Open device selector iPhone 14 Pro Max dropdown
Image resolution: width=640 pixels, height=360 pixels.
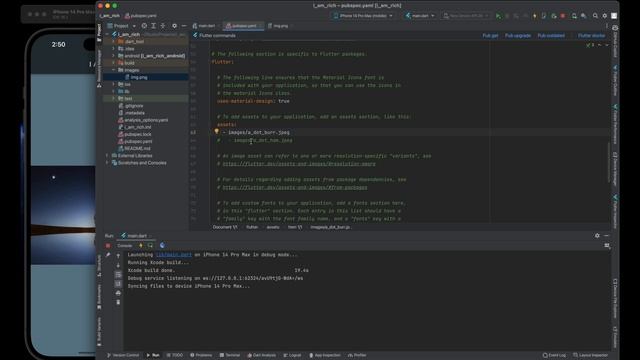click(363, 16)
